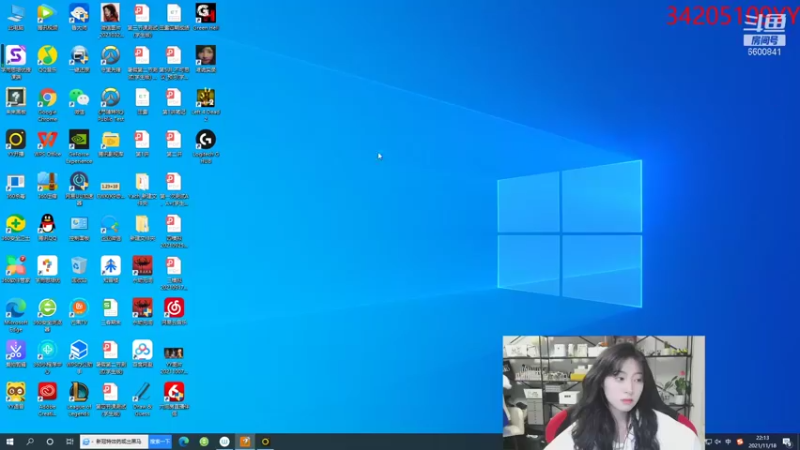The image size is (800, 450).
Task: Switch to the yellow-ring YY taskbar app
Action: (x=265, y=441)
